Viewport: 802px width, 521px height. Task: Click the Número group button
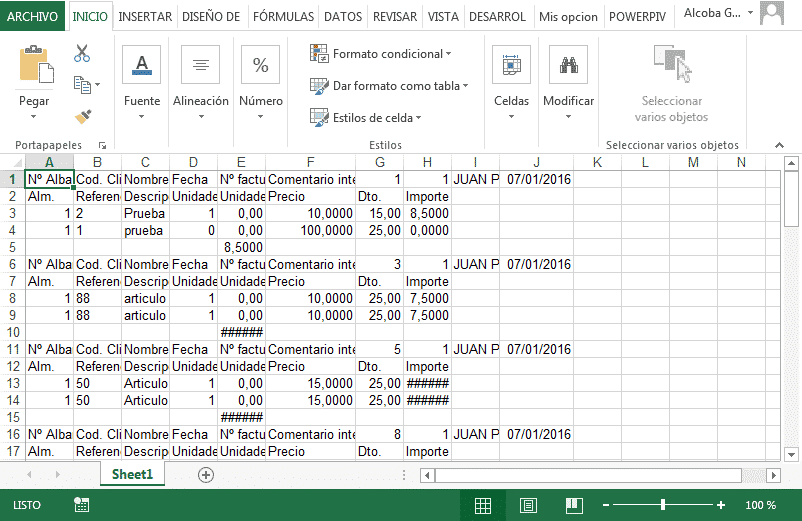(x=260, y=83)
